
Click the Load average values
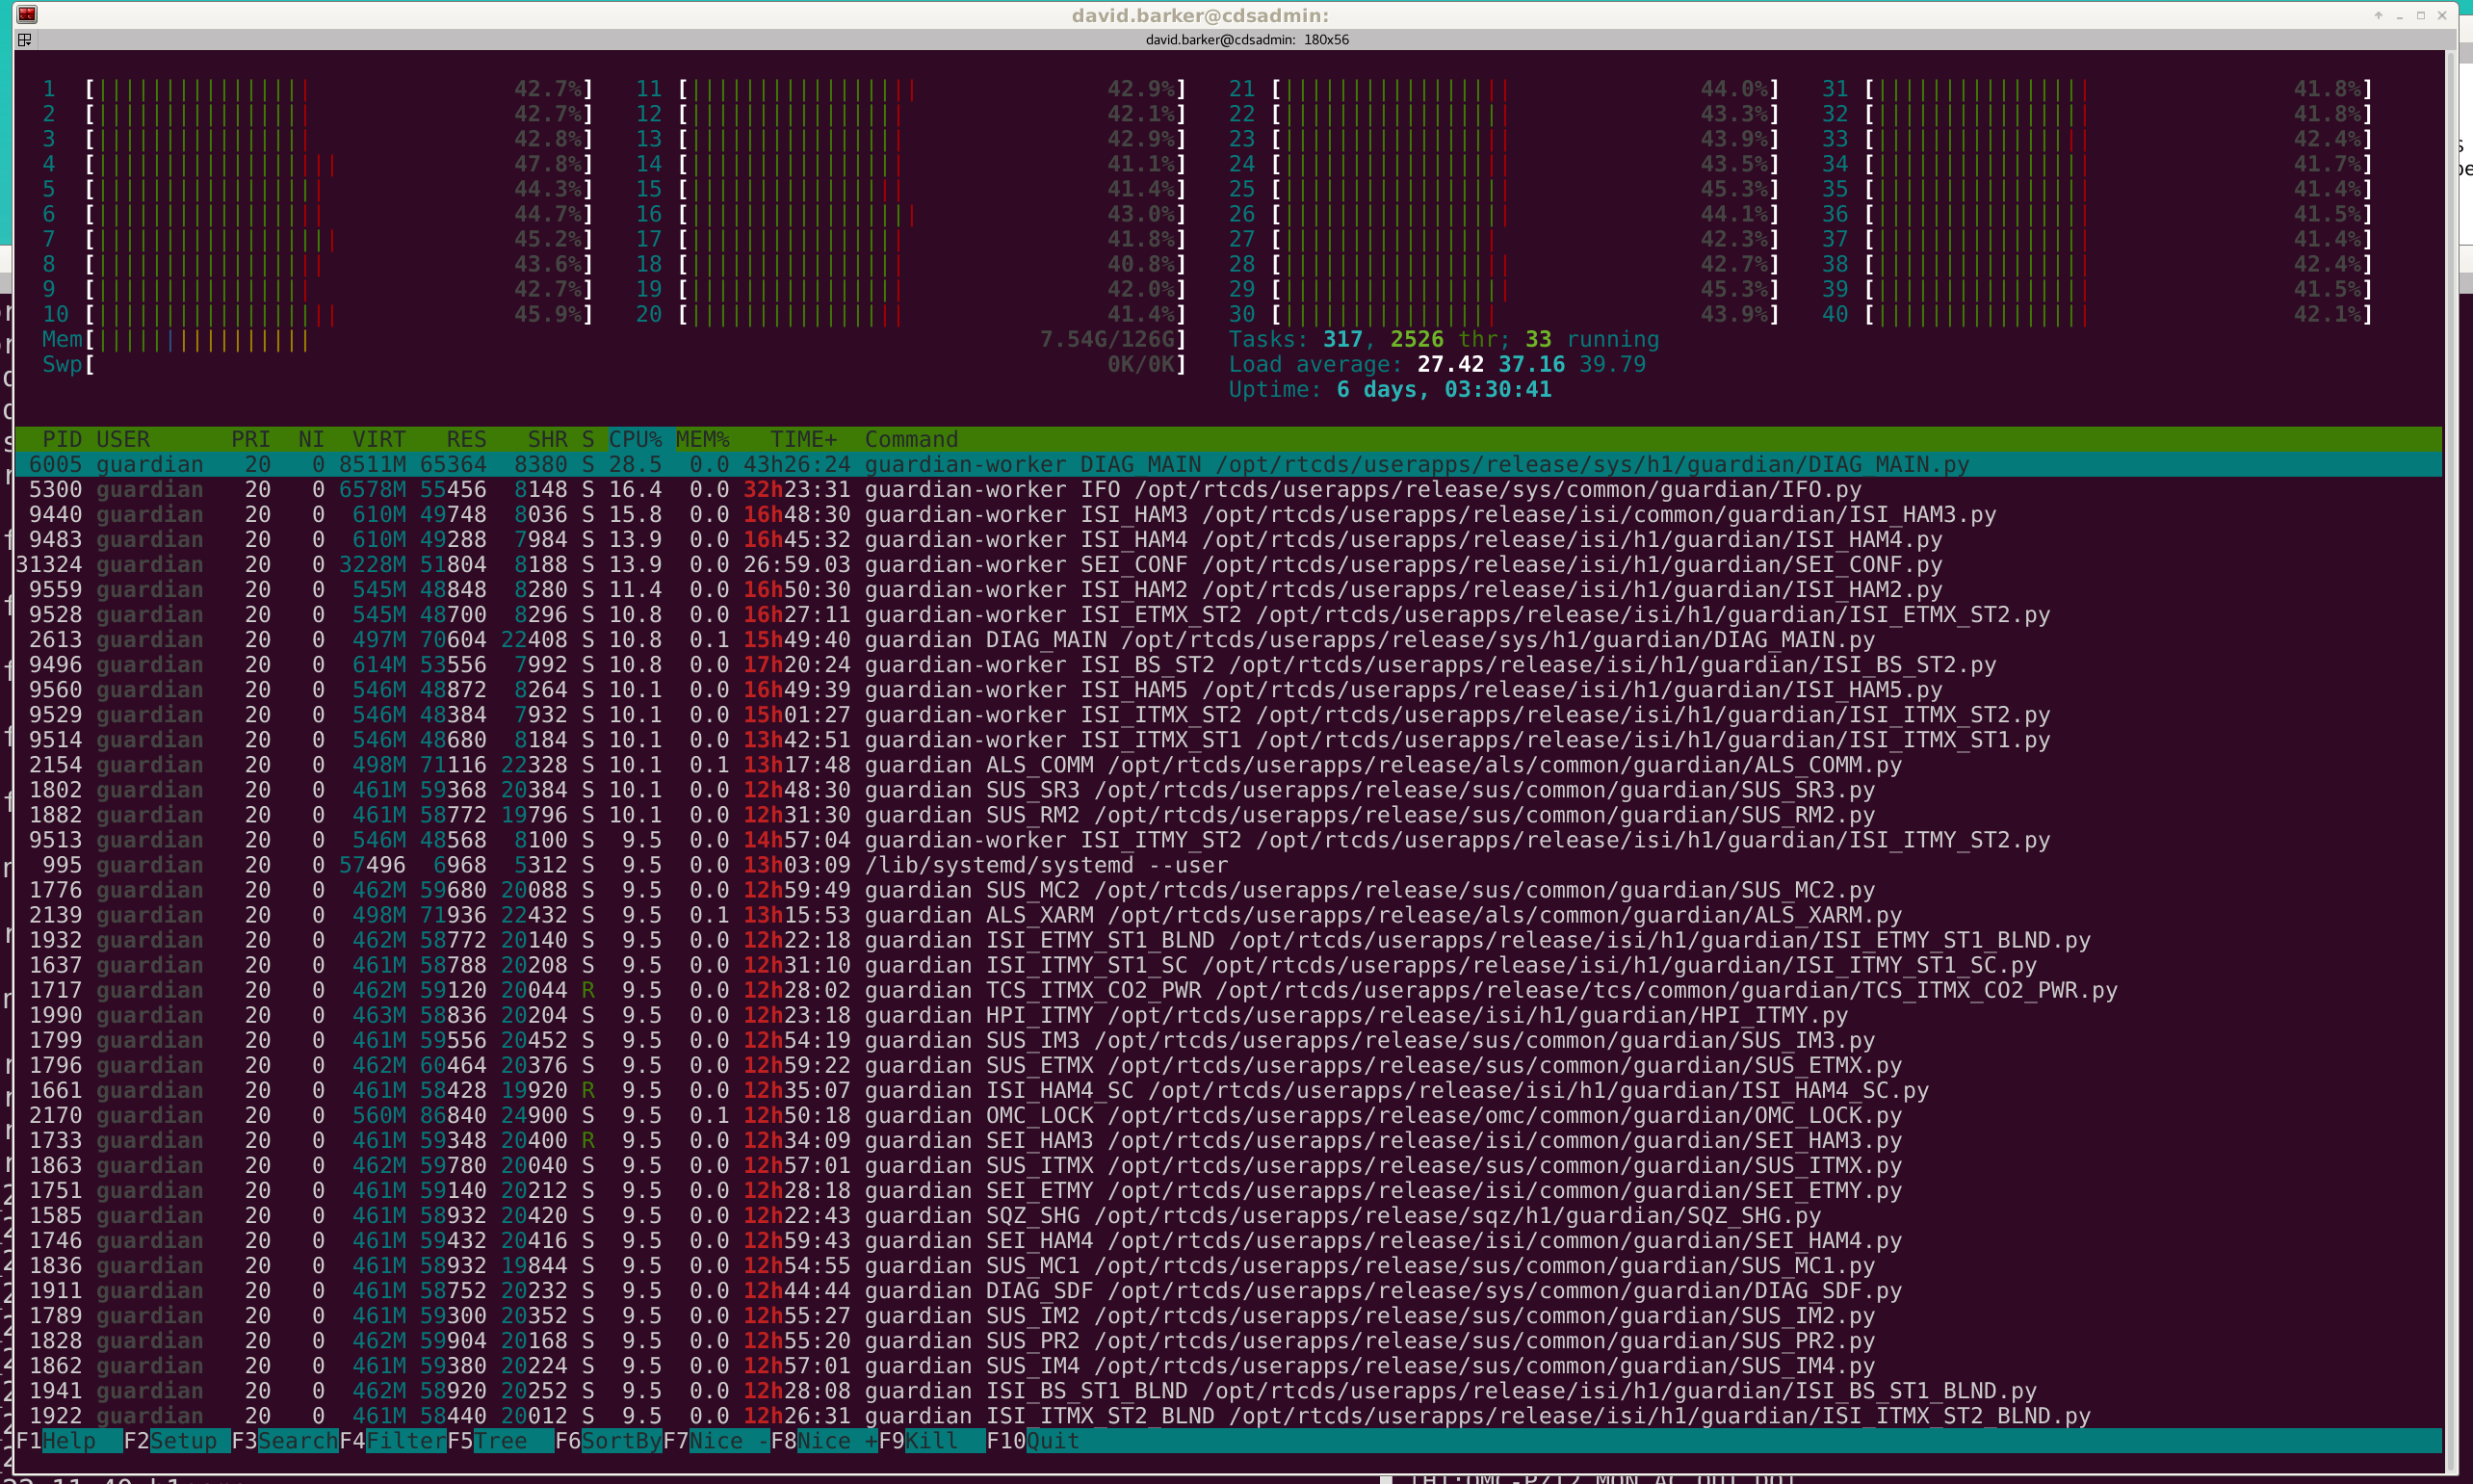pos(1531,364)
